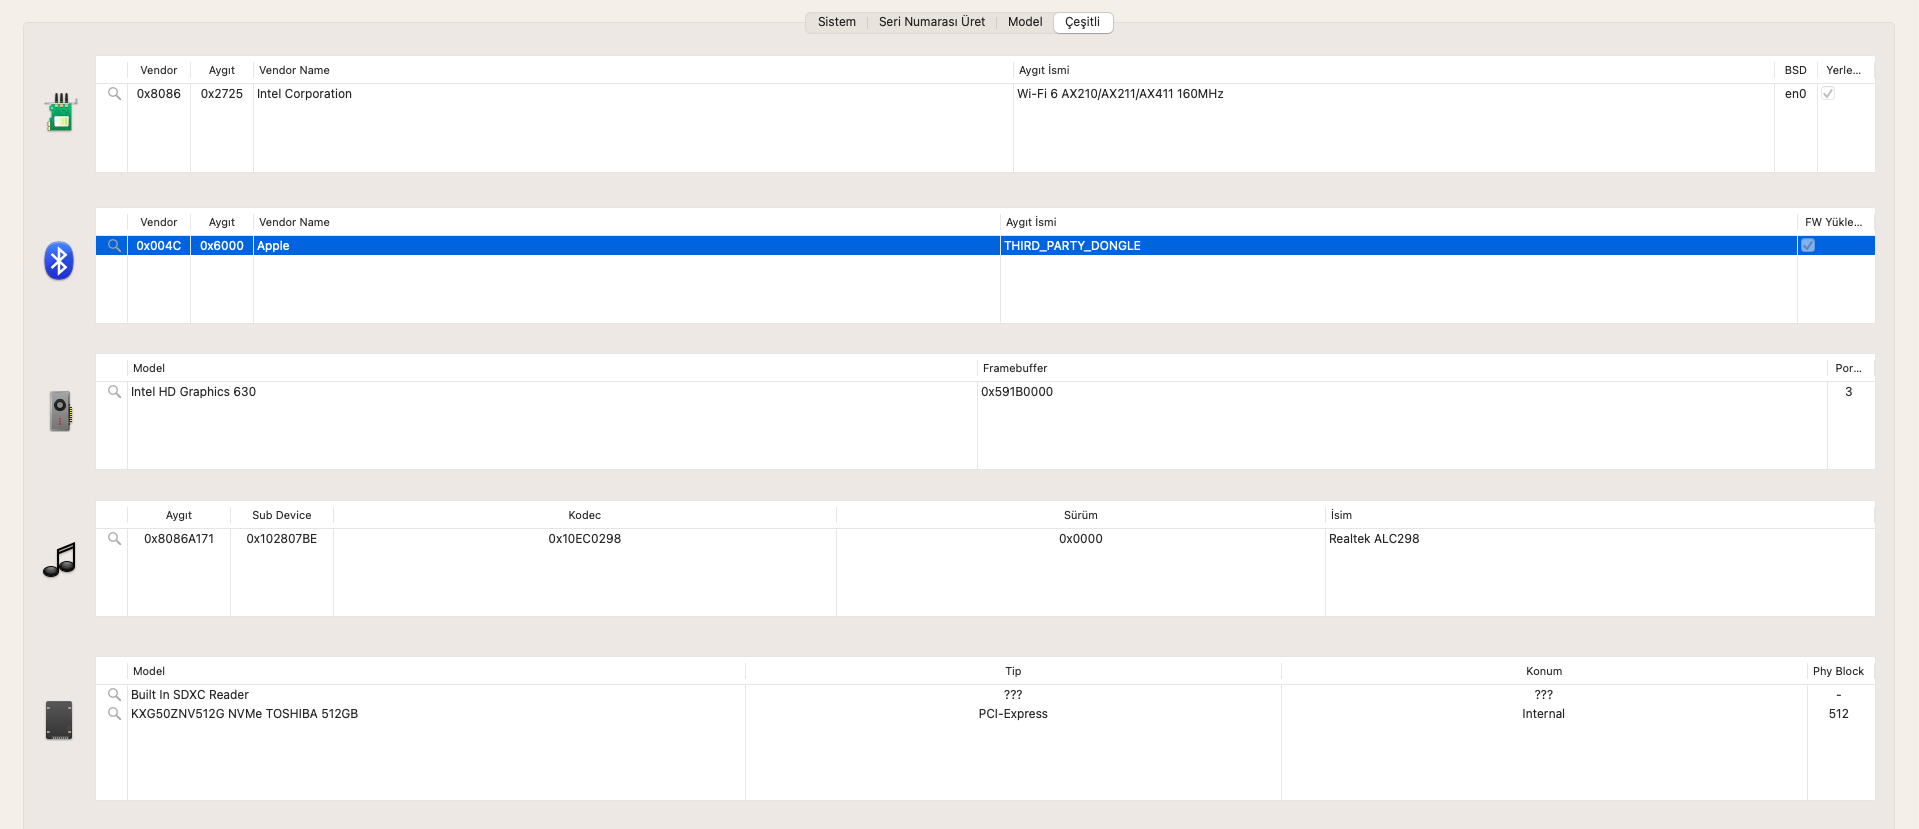Click magnifier icon beside Intel HD Graphics 630
1919x829 pixels.
pos(114,392)
